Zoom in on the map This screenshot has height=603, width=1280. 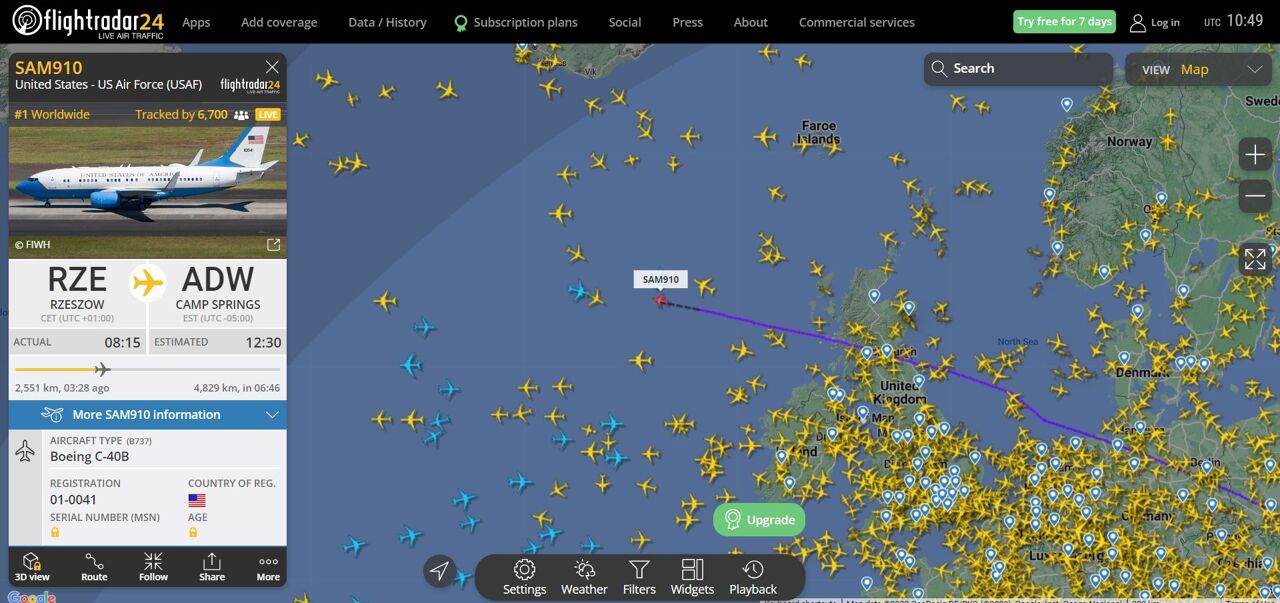point(1255,154)
